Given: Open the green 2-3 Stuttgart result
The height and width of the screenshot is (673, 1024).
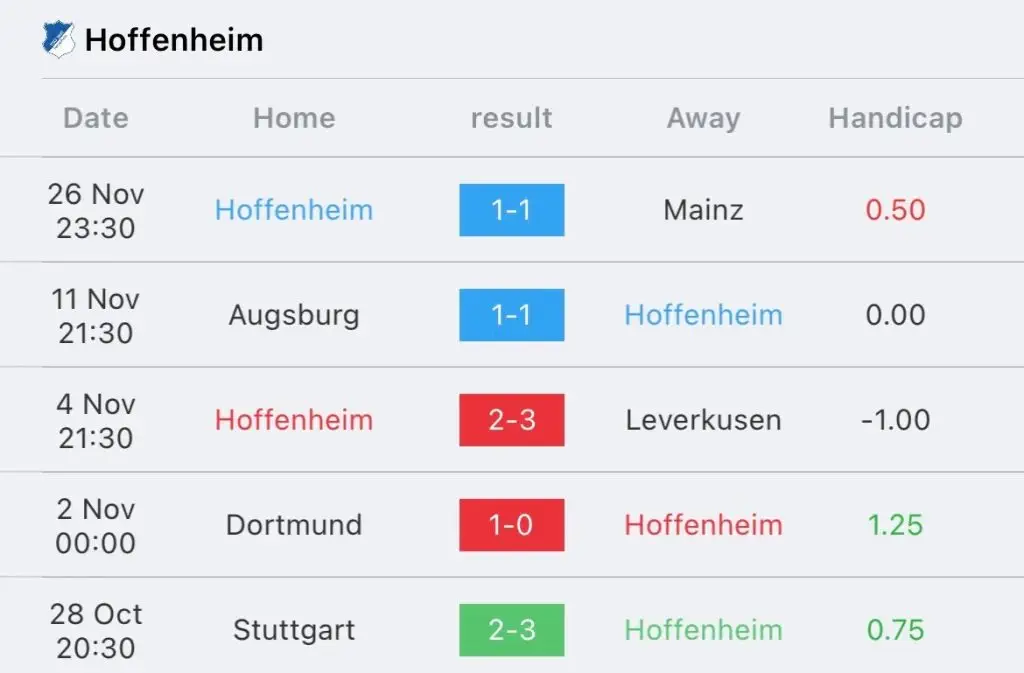Looking at the screenshot, I should point(512,631).
